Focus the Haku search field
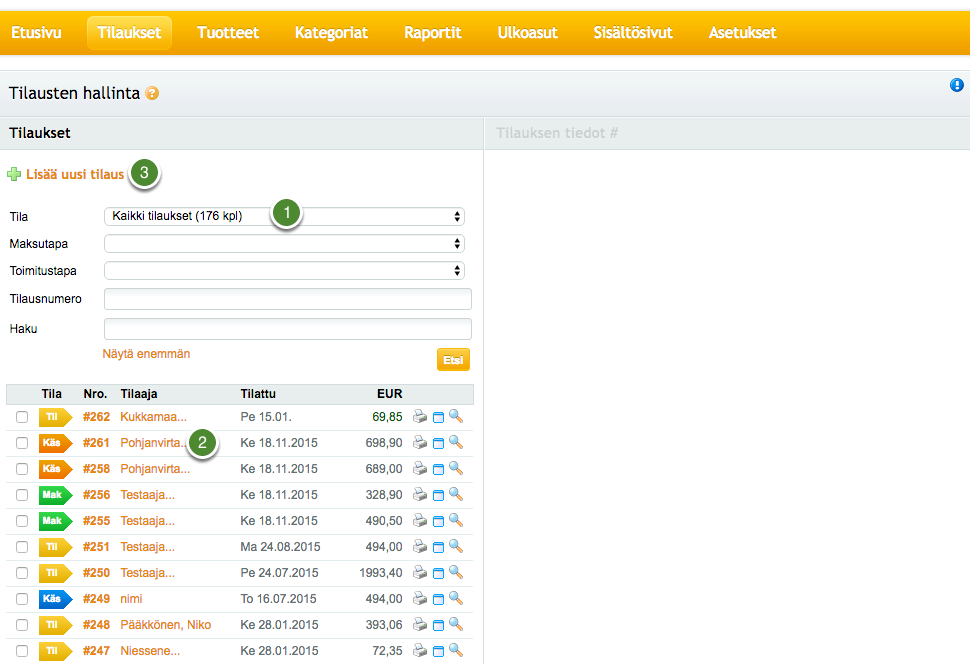This screenshot has width=970, height=664. (x=288, y=329)
